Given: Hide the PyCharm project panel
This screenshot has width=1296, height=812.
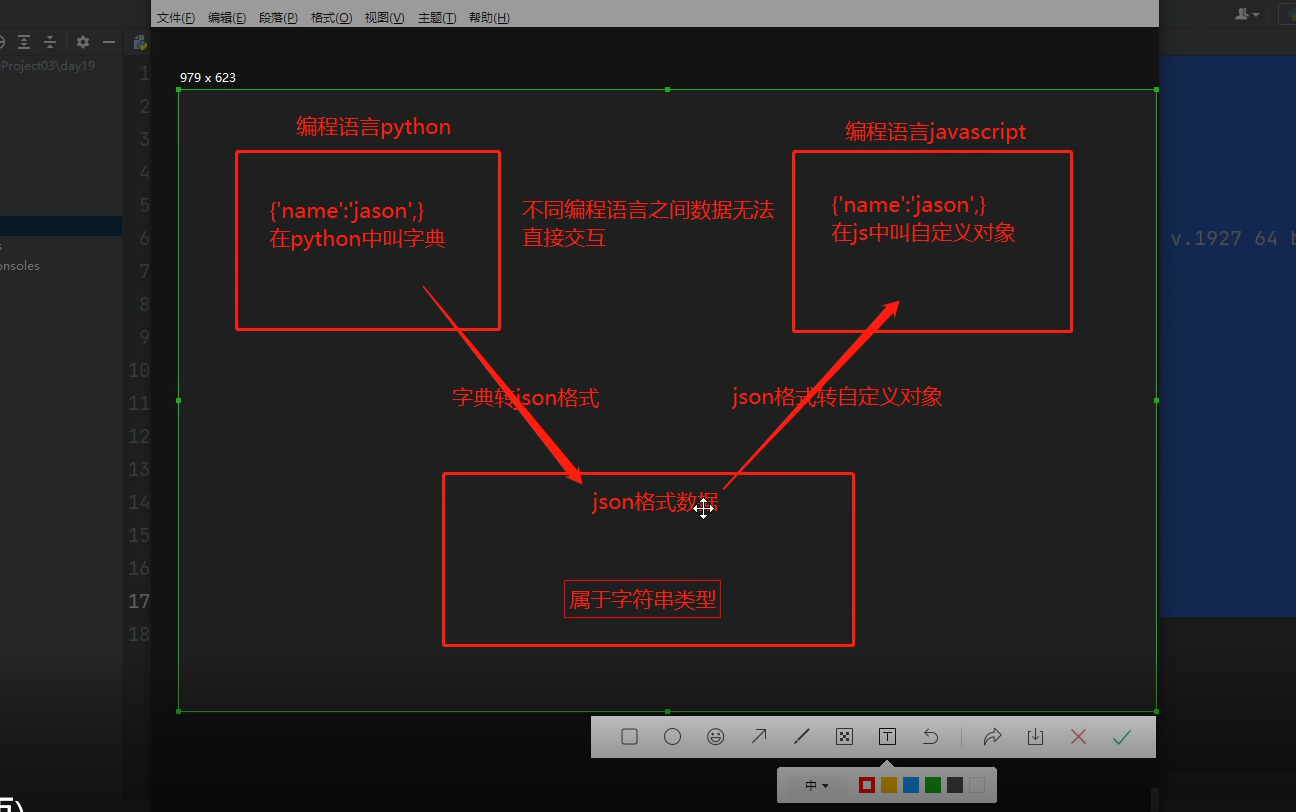Looking at the screenshot, I should tap(109, 42).
